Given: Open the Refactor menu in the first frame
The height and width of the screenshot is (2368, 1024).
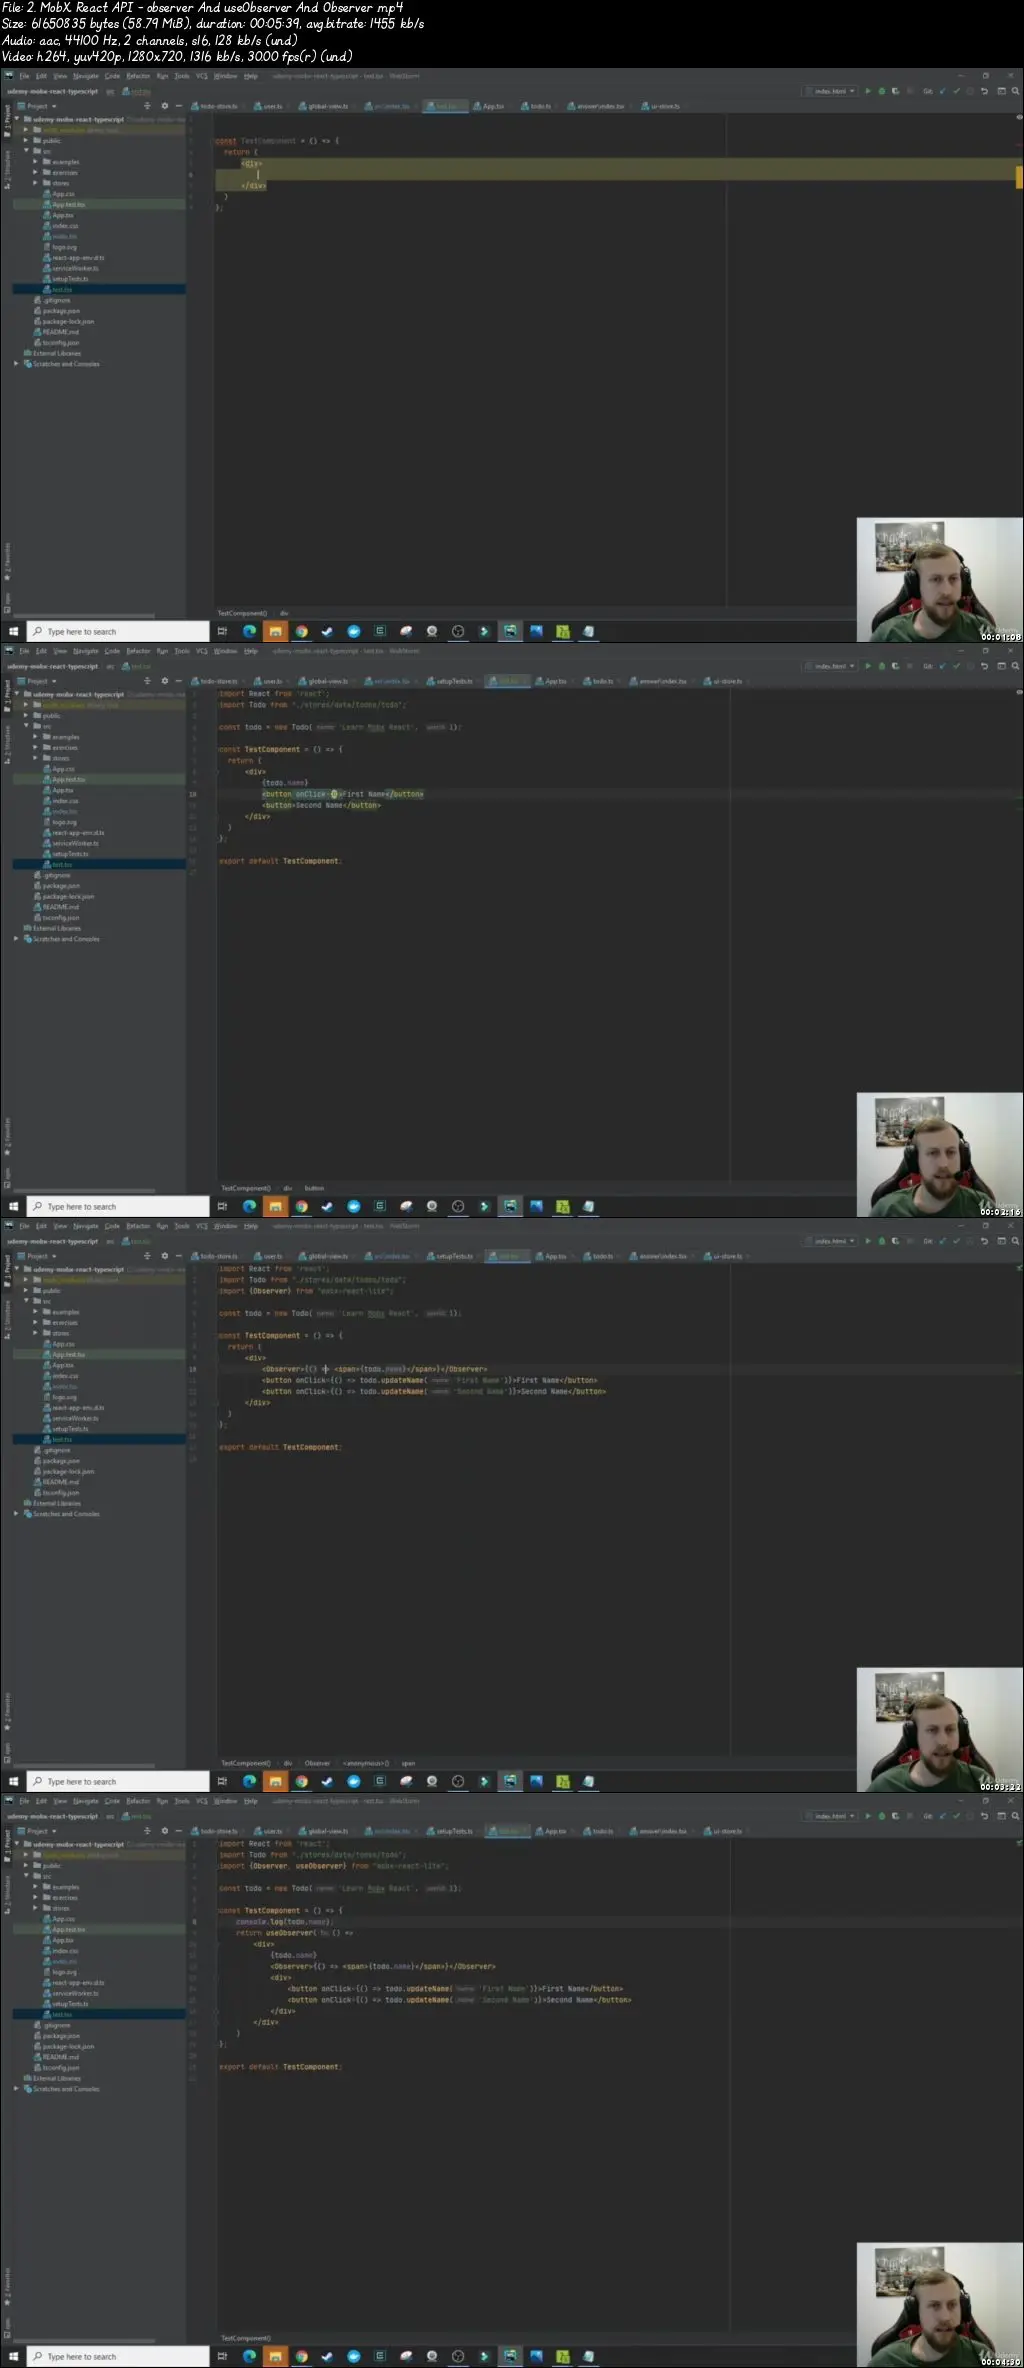Looking at the screenshot, I should click(138, 76).
